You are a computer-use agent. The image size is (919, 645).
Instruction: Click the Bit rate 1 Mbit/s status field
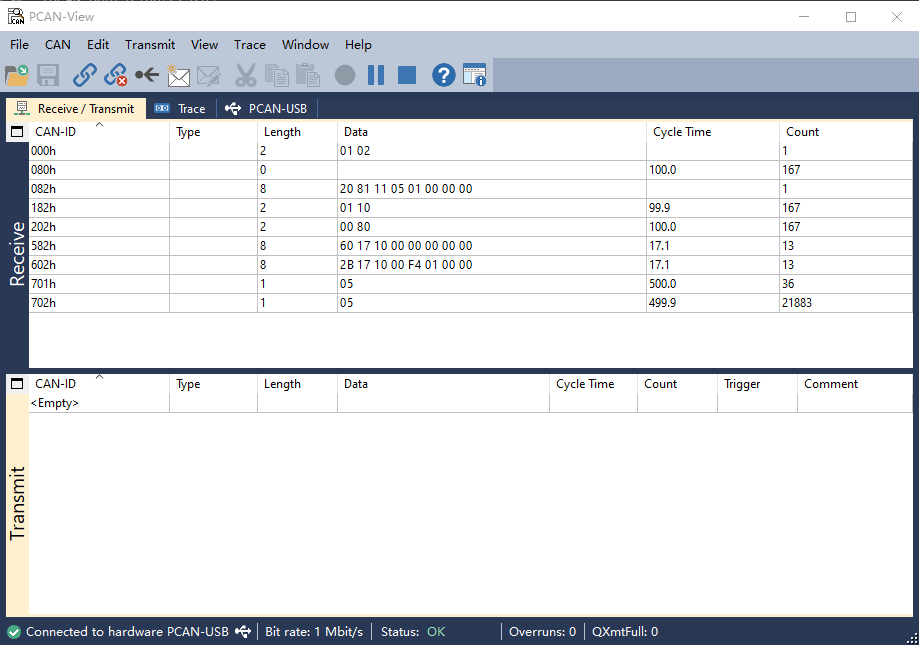[314, 632]
